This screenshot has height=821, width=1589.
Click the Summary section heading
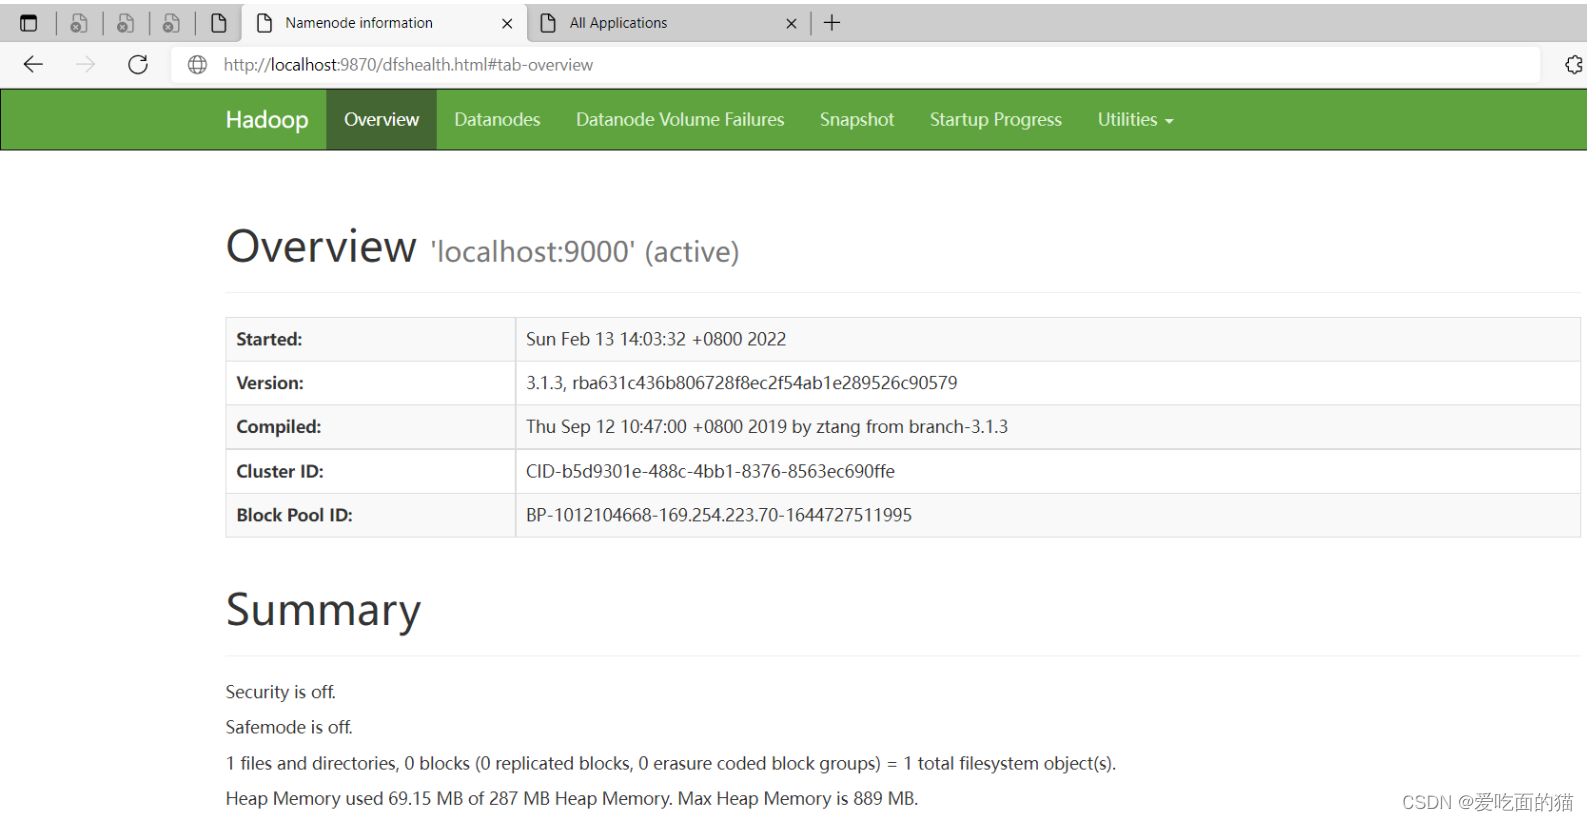pos(323,610)
